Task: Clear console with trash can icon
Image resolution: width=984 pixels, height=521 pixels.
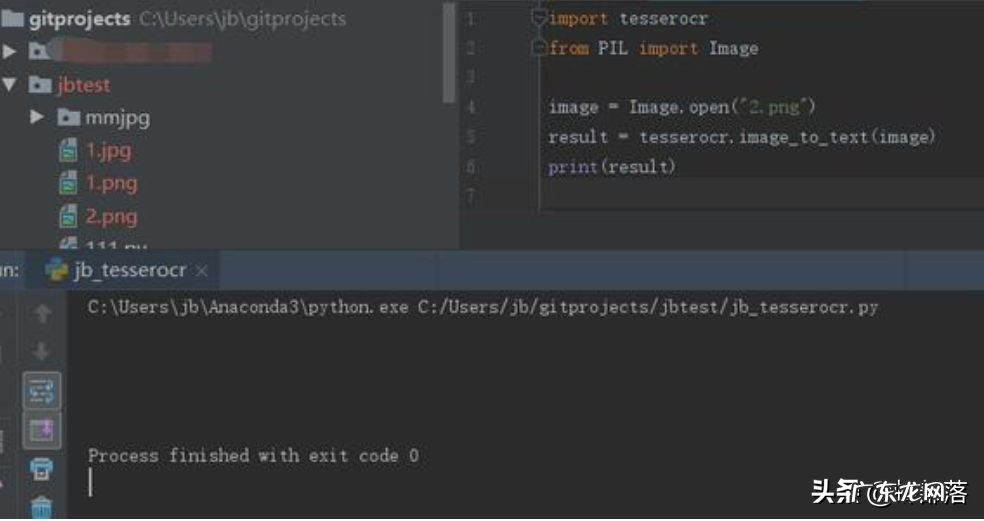Action: [42, 506]
